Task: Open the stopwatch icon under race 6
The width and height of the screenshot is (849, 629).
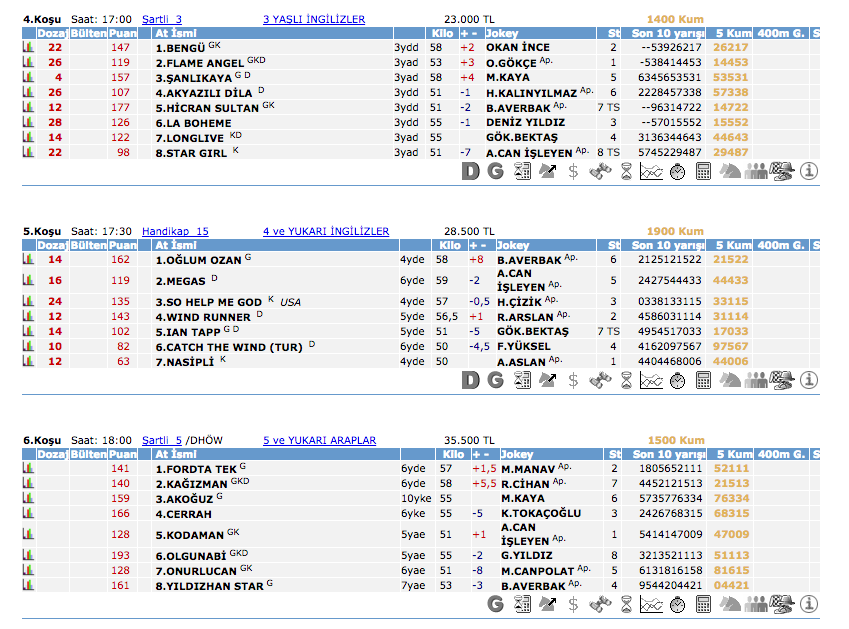Action: [x=677, y=604]
